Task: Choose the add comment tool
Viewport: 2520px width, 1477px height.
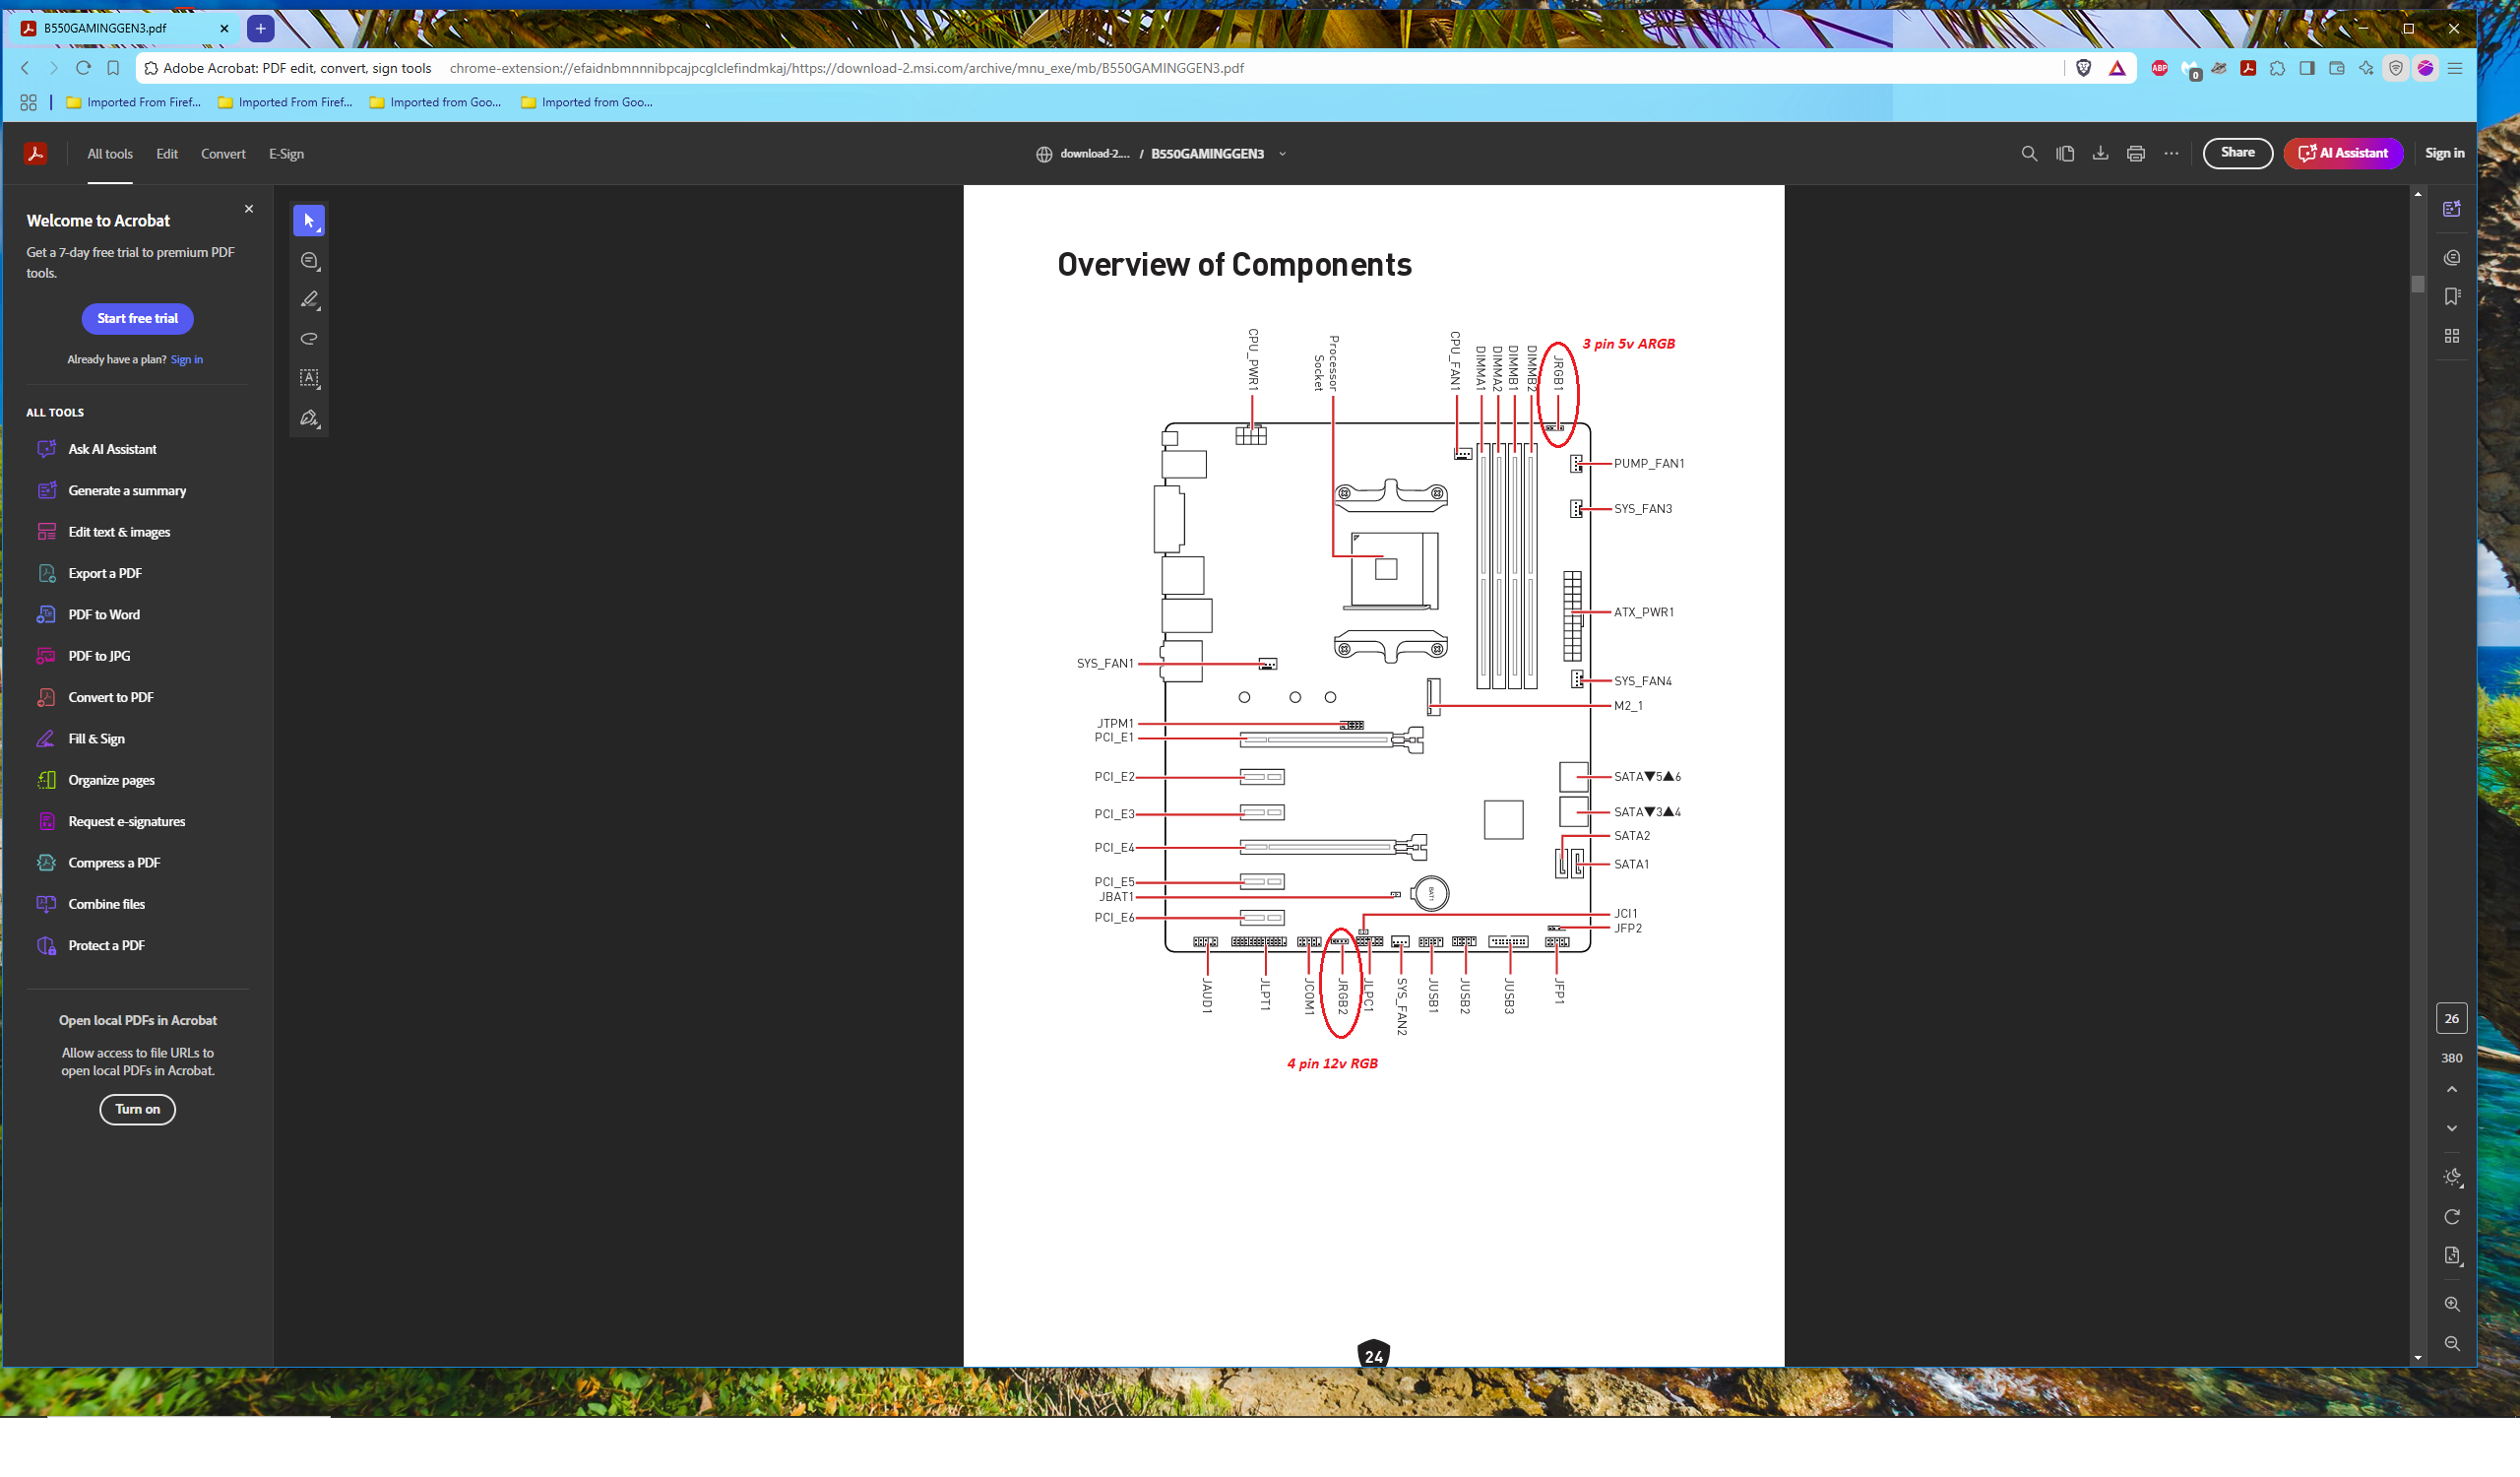Action: pos(309,261)
